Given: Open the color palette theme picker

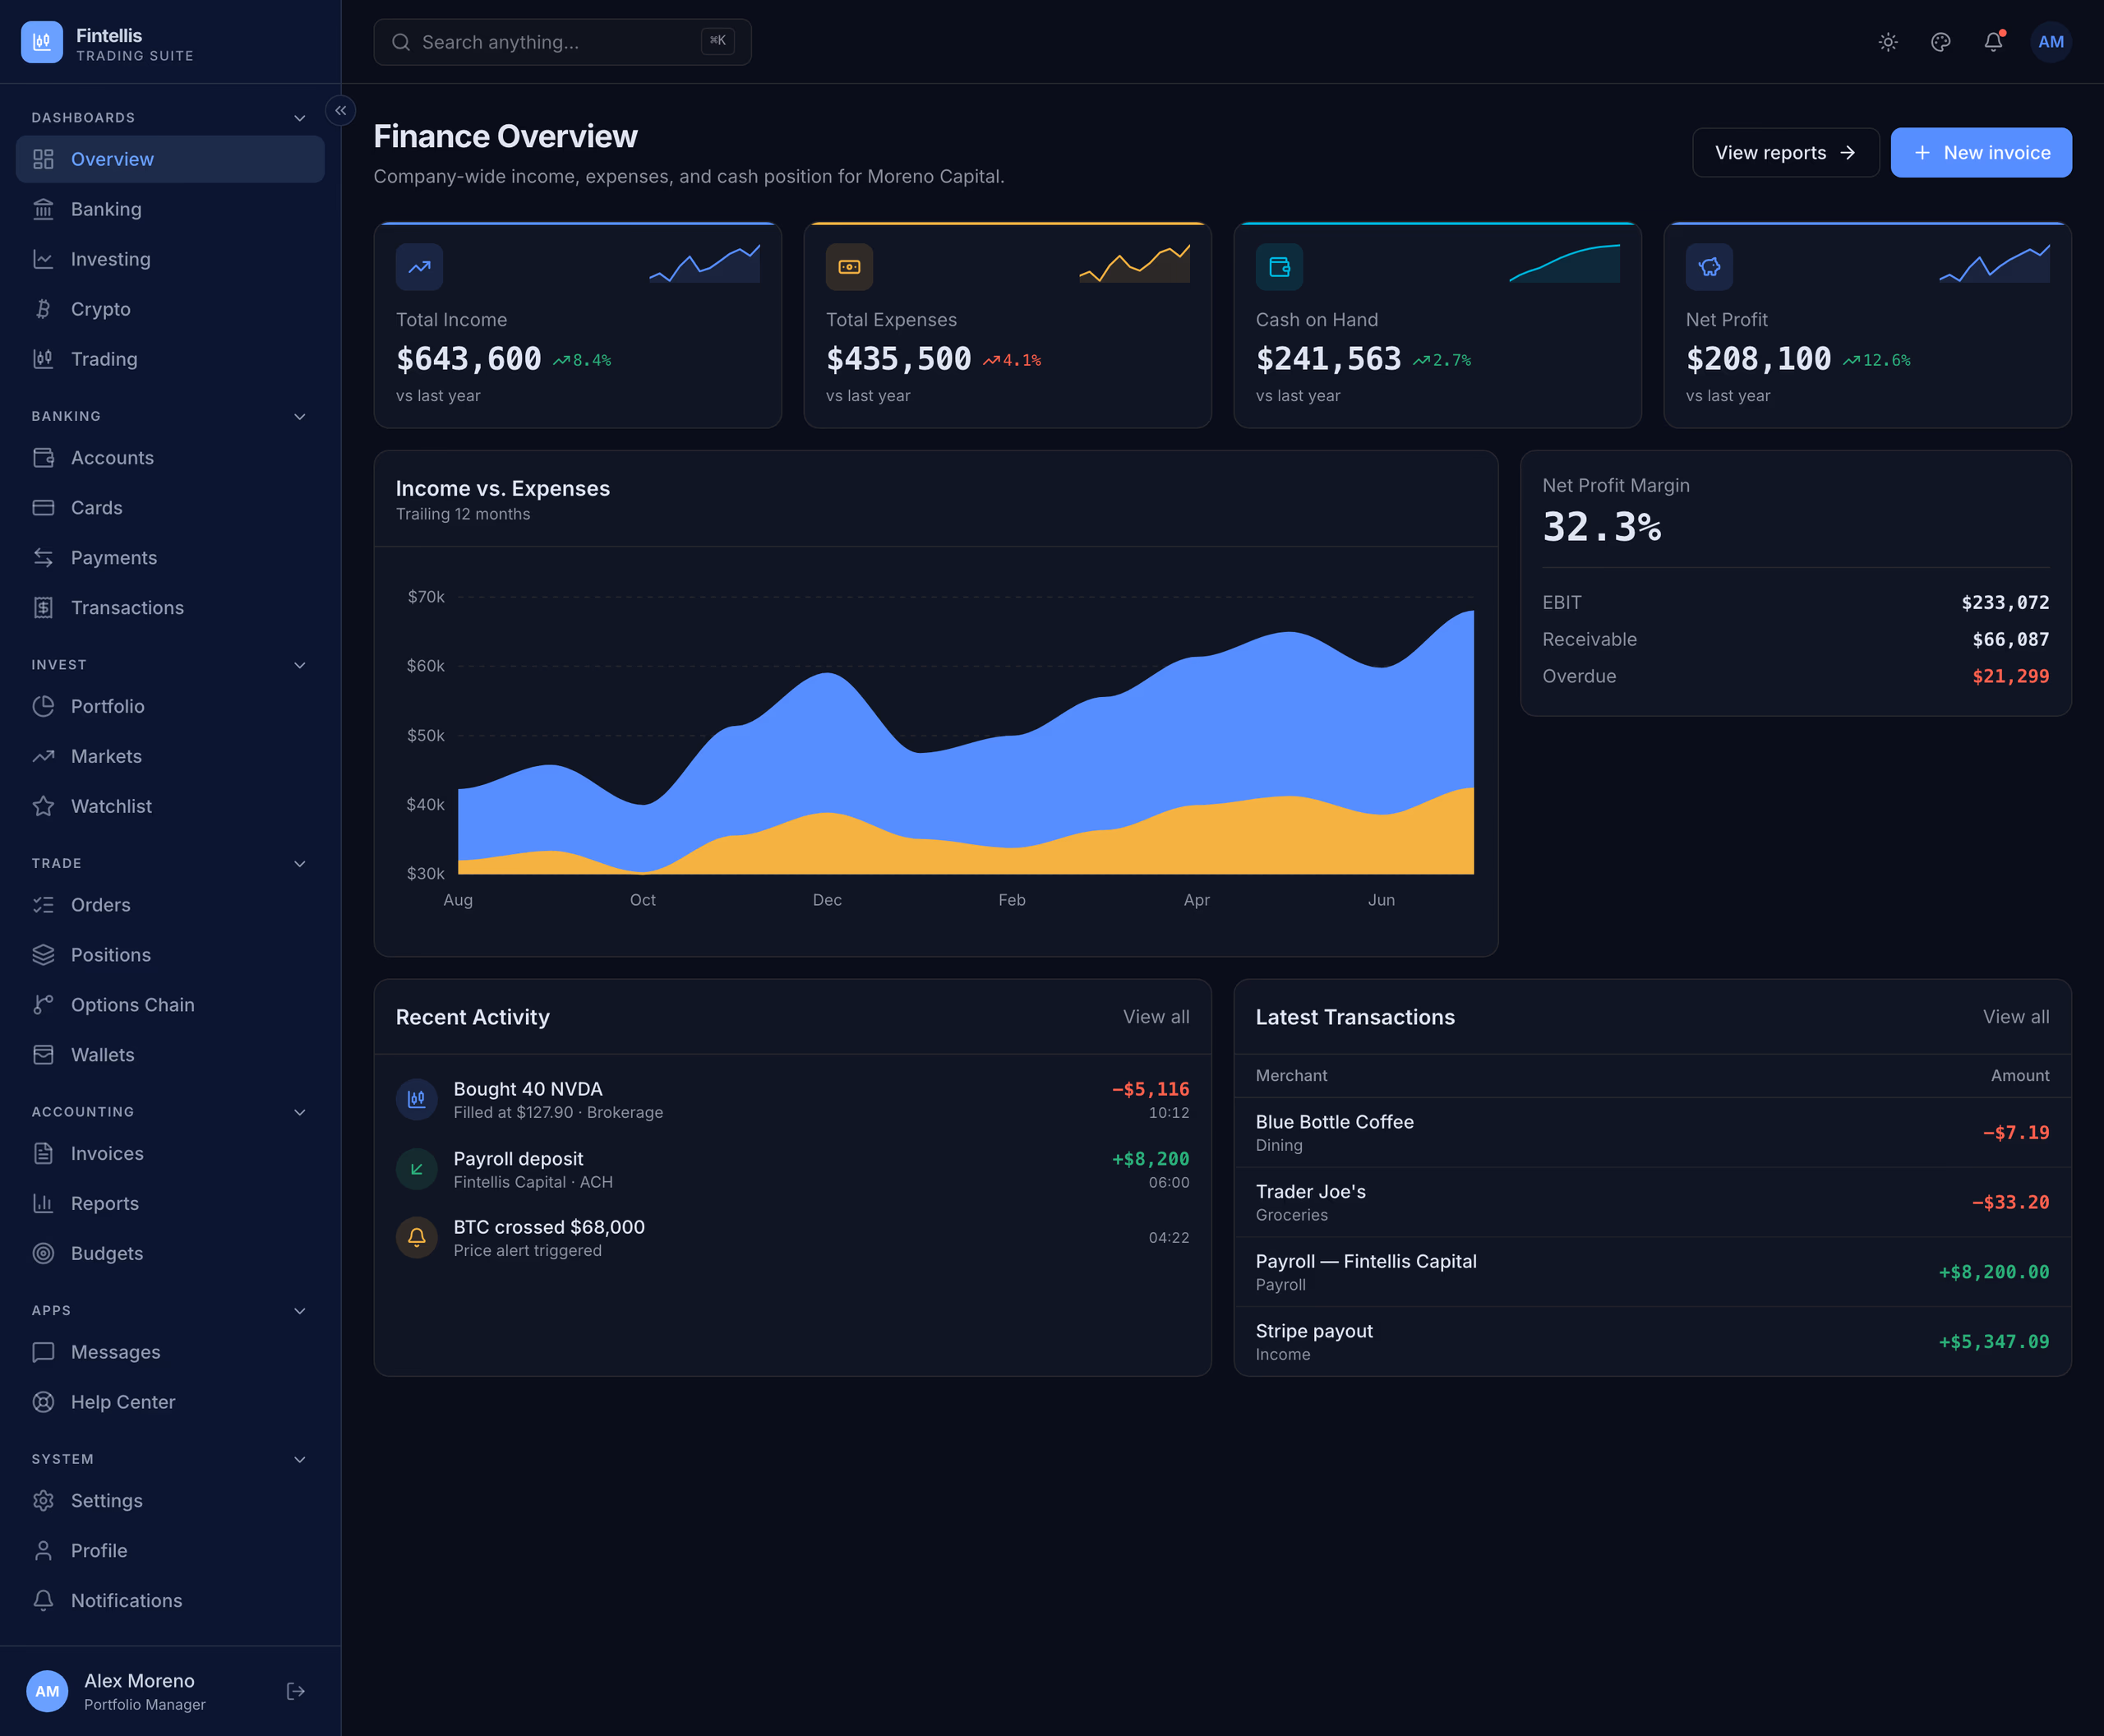Looking at the screenshot, I should tap(1941, 42).
